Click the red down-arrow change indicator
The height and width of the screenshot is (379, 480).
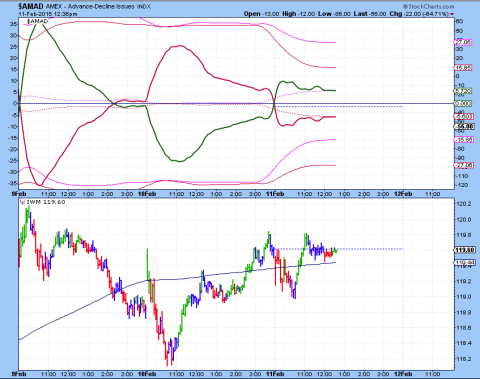pyautogui.click(x=452, y=14)
